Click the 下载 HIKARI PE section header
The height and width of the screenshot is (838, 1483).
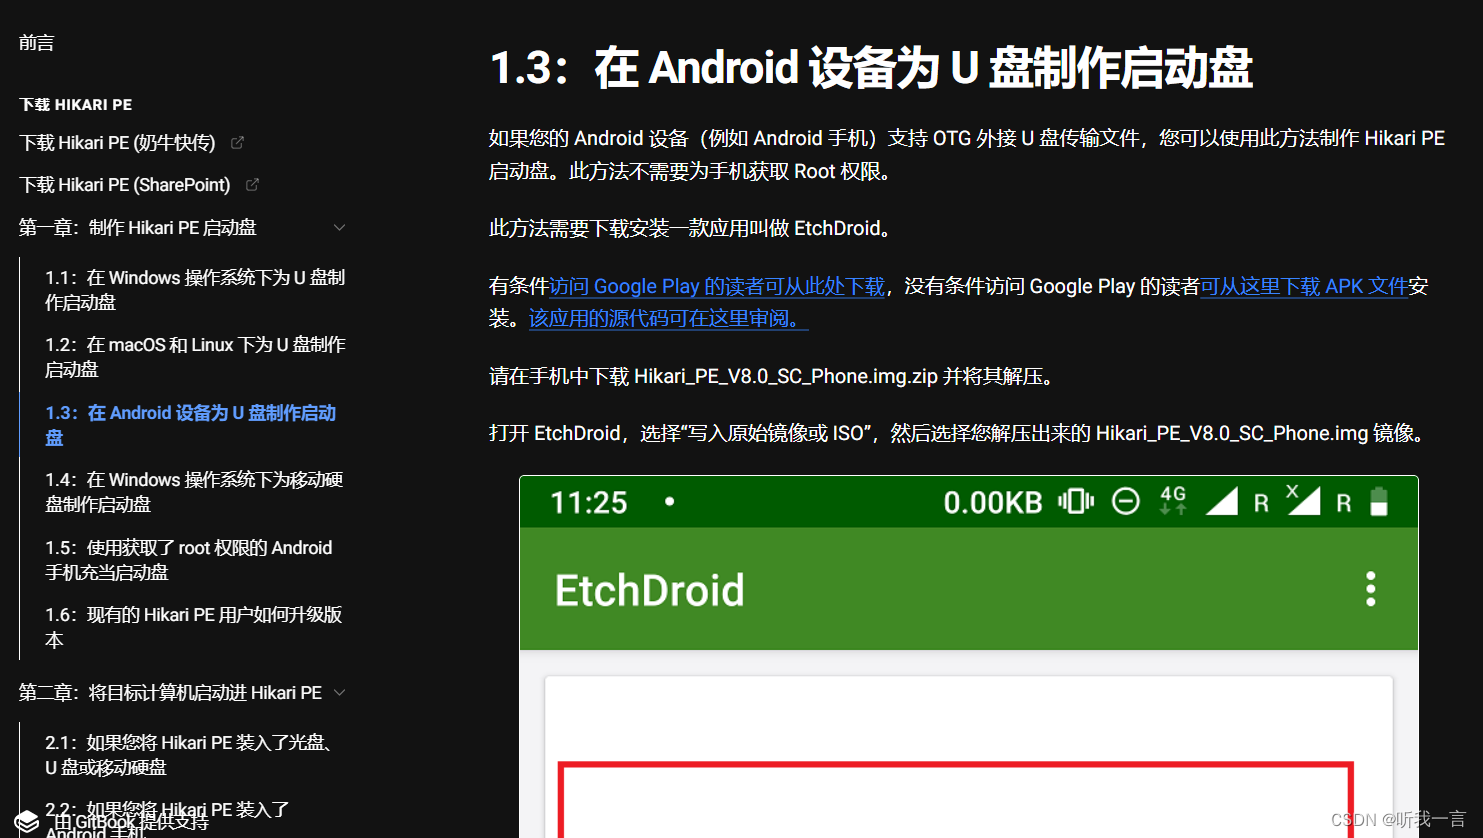pyautogui.click(x=76, y=105)
